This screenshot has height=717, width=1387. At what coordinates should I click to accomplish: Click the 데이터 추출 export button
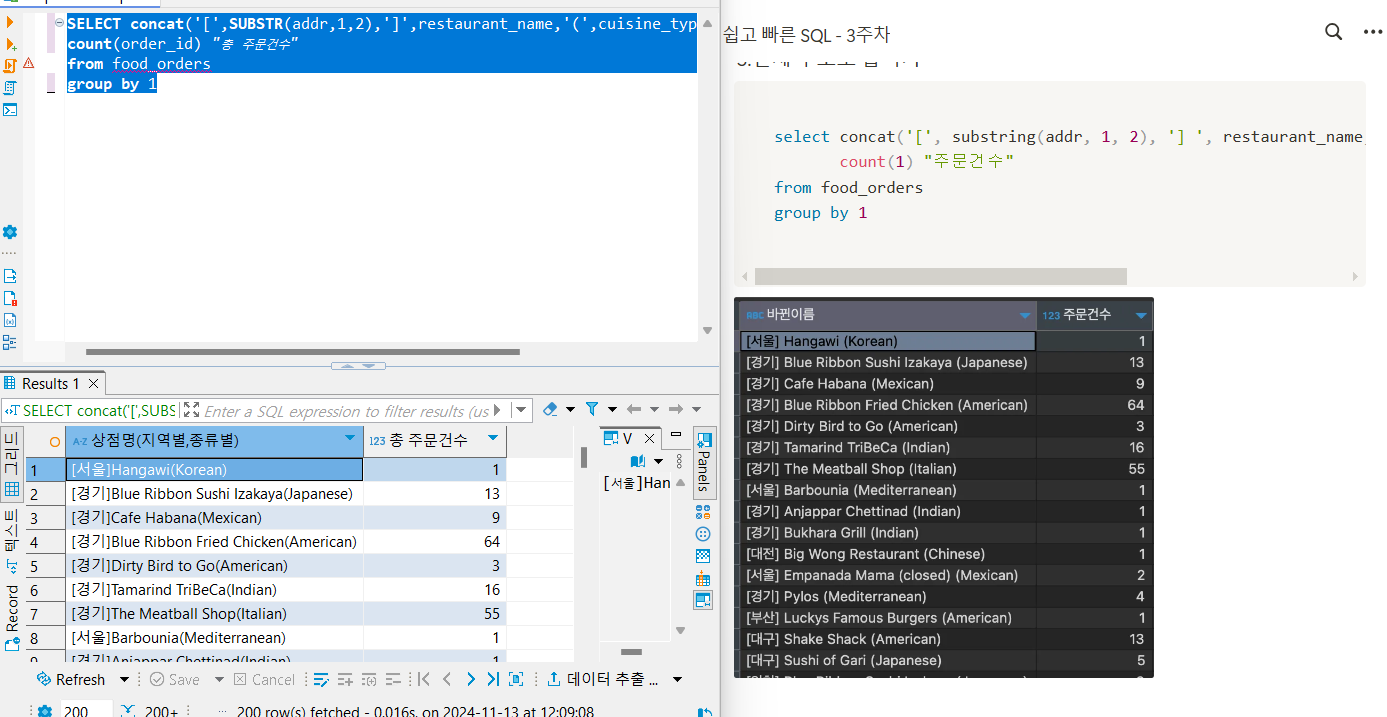(603, 679)
